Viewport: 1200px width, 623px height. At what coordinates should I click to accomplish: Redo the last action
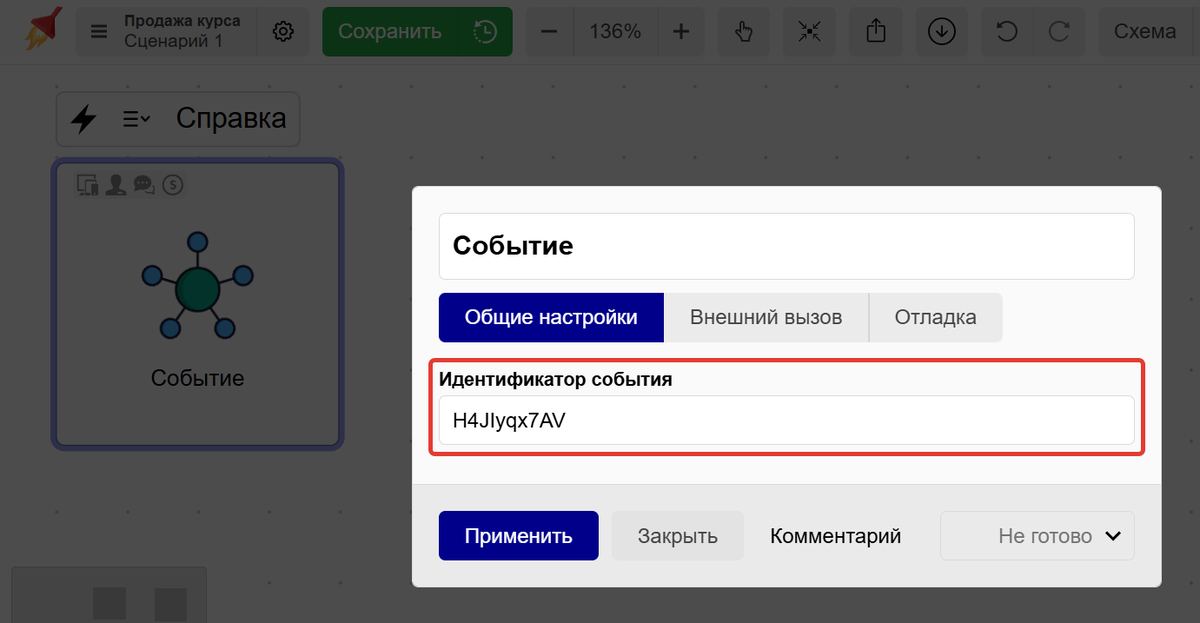click(1059, 32)
